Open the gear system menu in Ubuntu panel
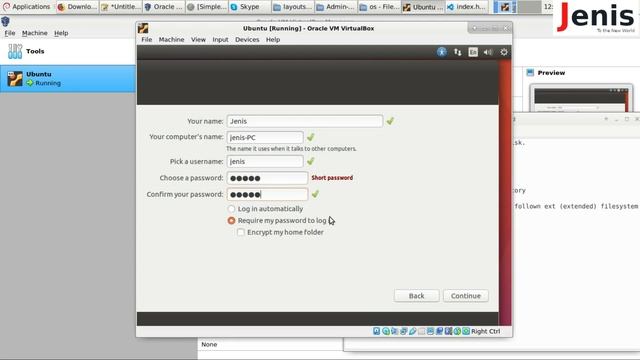 tap(504, 52)
